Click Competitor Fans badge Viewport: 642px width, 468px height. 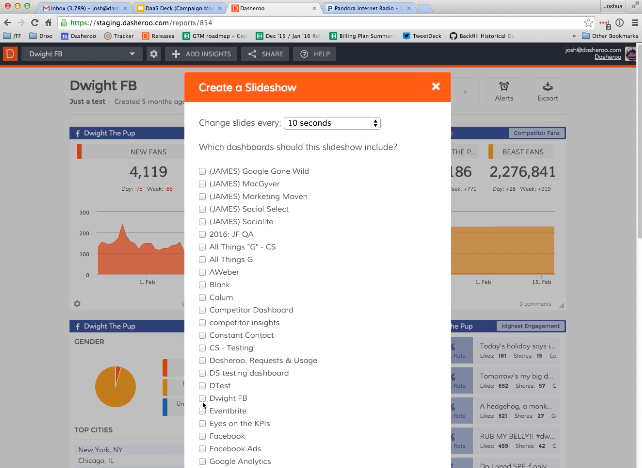point(536,133)
